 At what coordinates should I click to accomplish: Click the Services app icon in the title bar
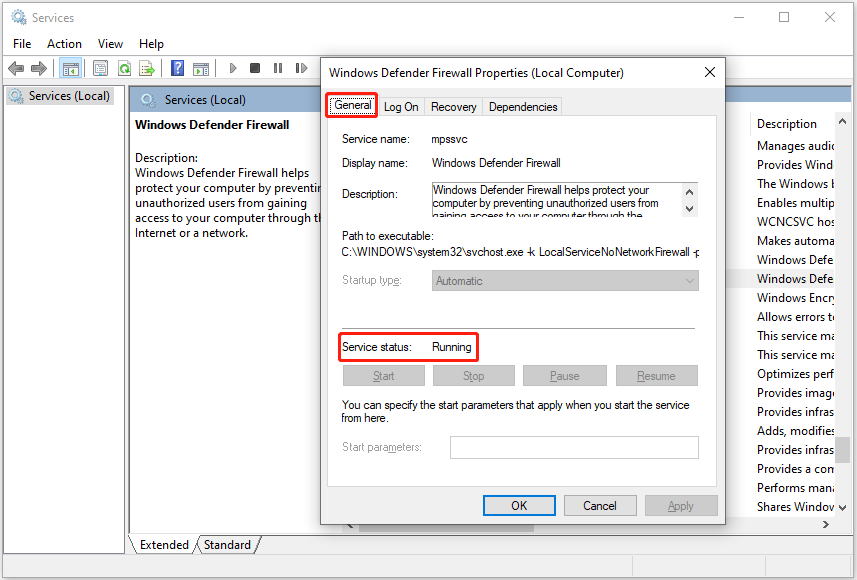pyautogui.click(x=19, y=17)
